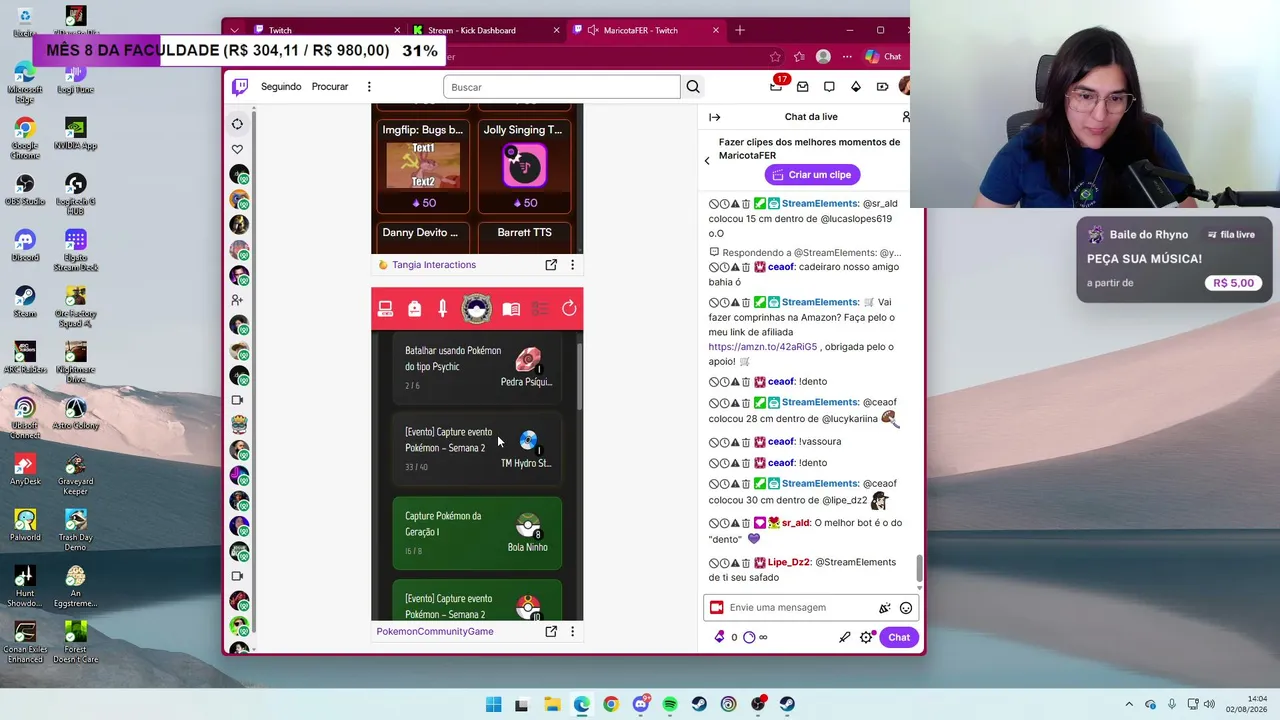
Task: Refresh the Pokémon Community Game panel
Action: 569,309
